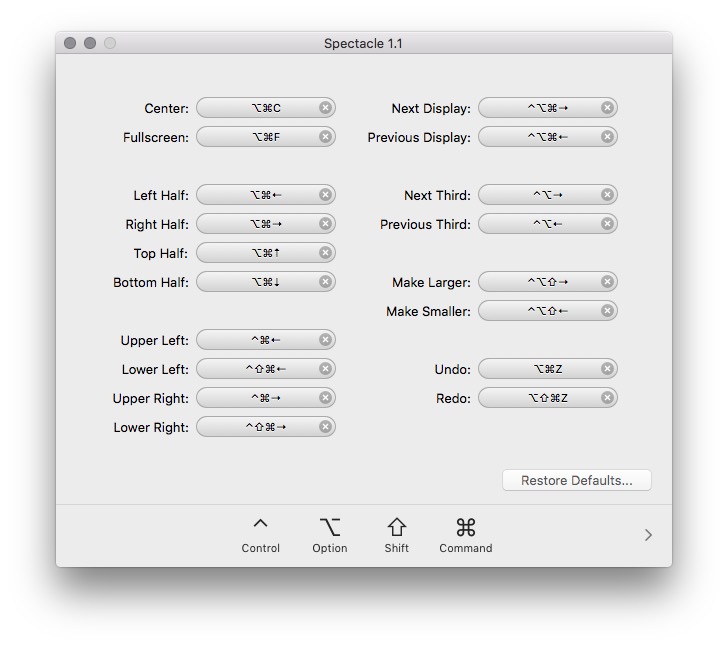Clear the Next Display shortcut X icon

[607, 108]
